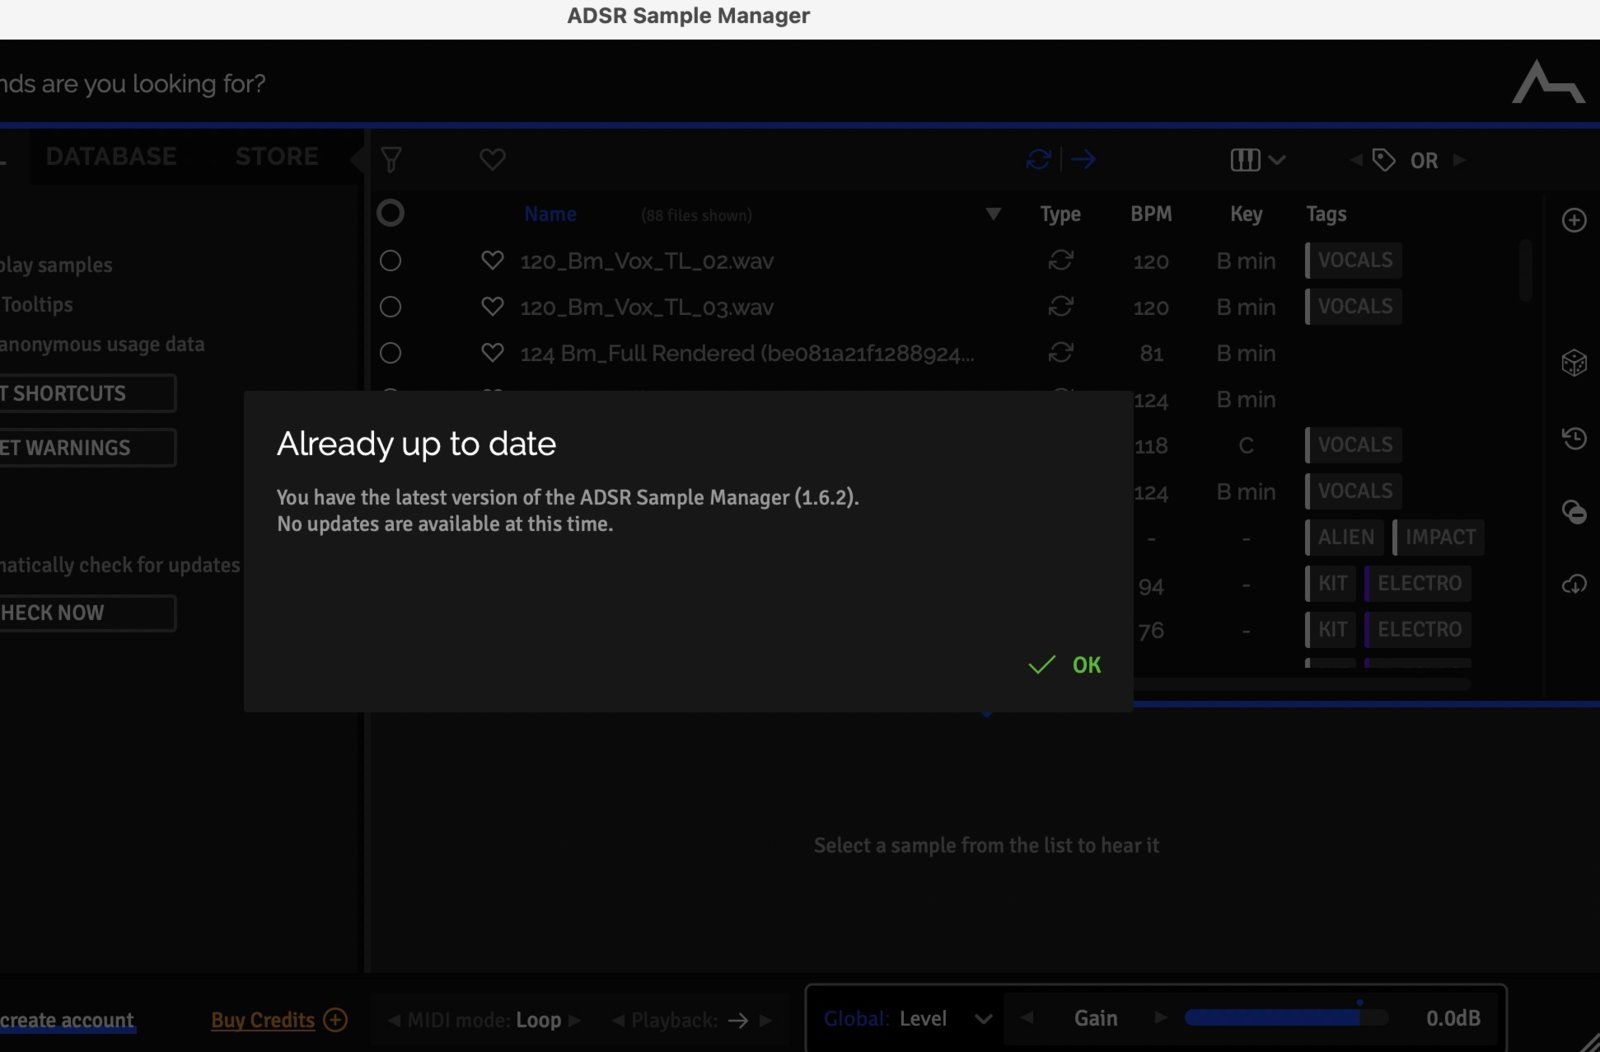Viewport: 1600px width, 1052px height.
Task: Open the piano keyboard view dropdown
Action: [1257, 160]
